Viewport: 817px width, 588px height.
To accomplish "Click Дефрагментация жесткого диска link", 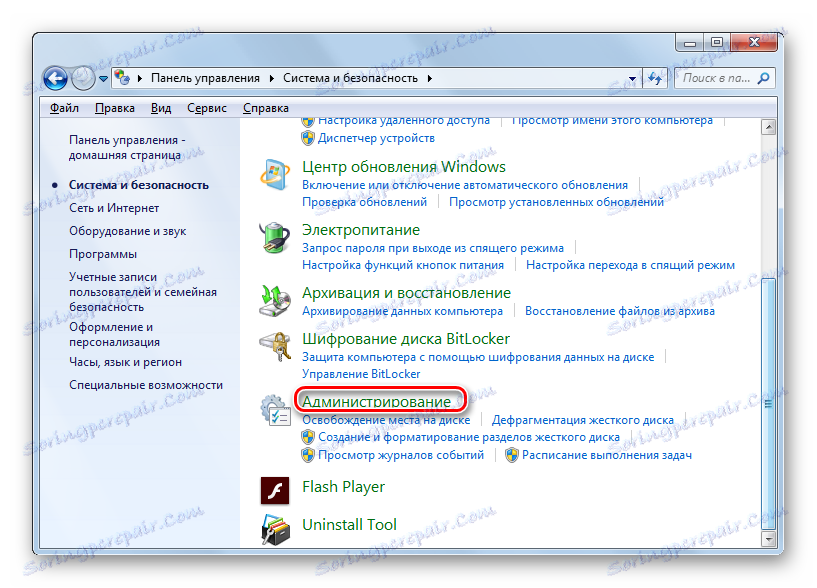I will click(583, 420).
